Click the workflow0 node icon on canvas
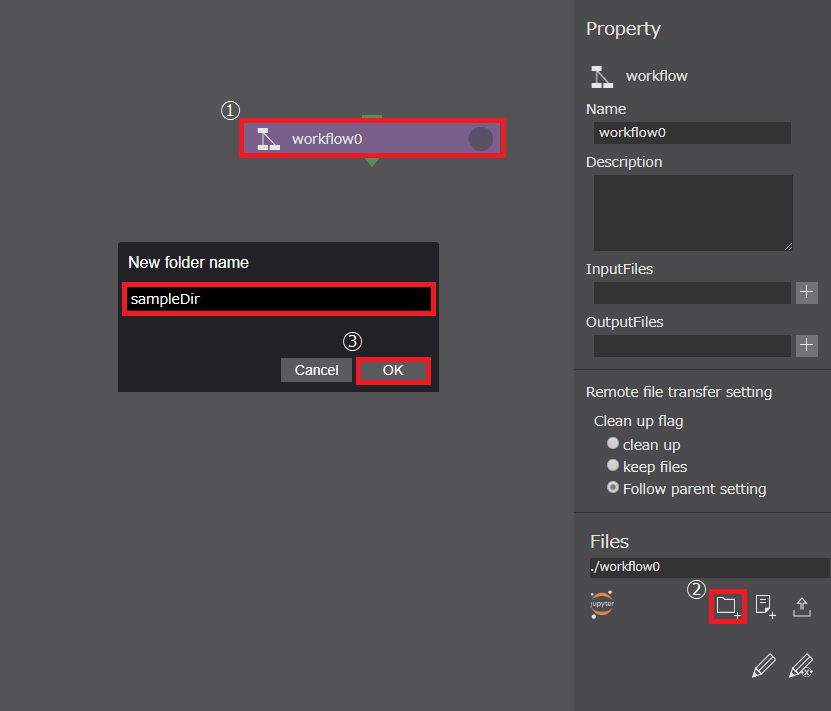The image size is (831, 711). point(268,139)
